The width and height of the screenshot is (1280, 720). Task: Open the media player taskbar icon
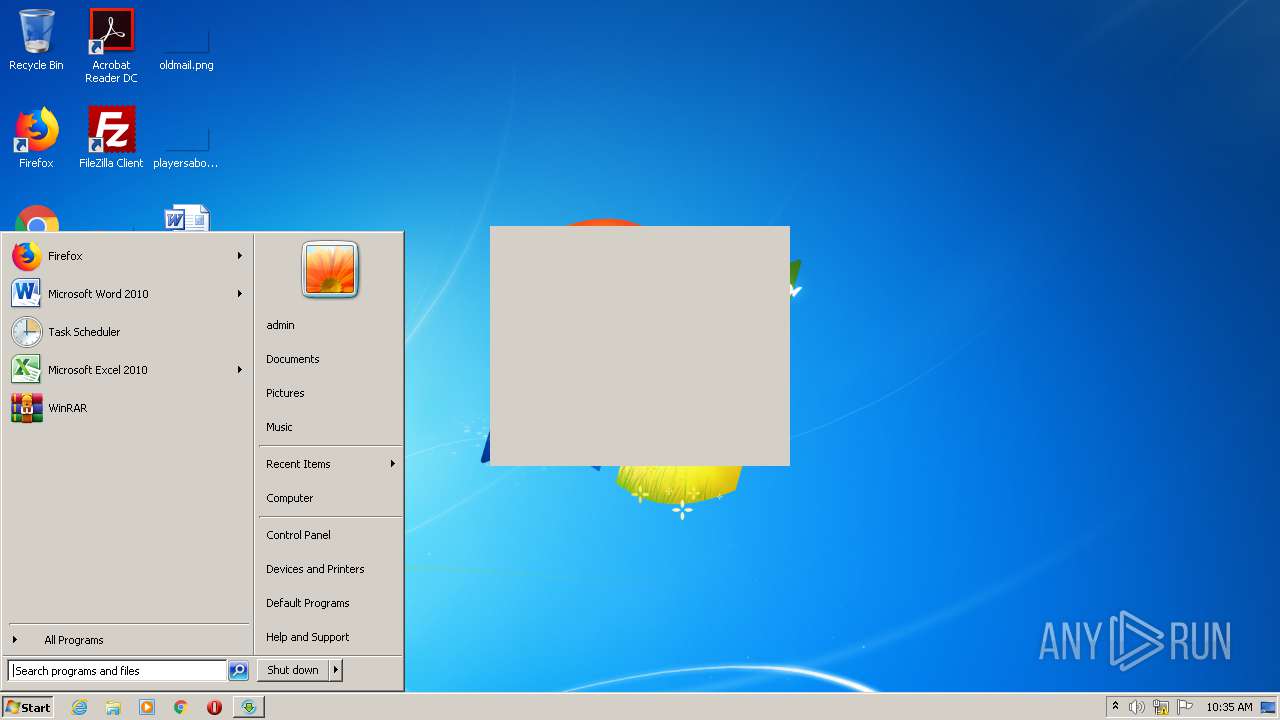(147, 707)
